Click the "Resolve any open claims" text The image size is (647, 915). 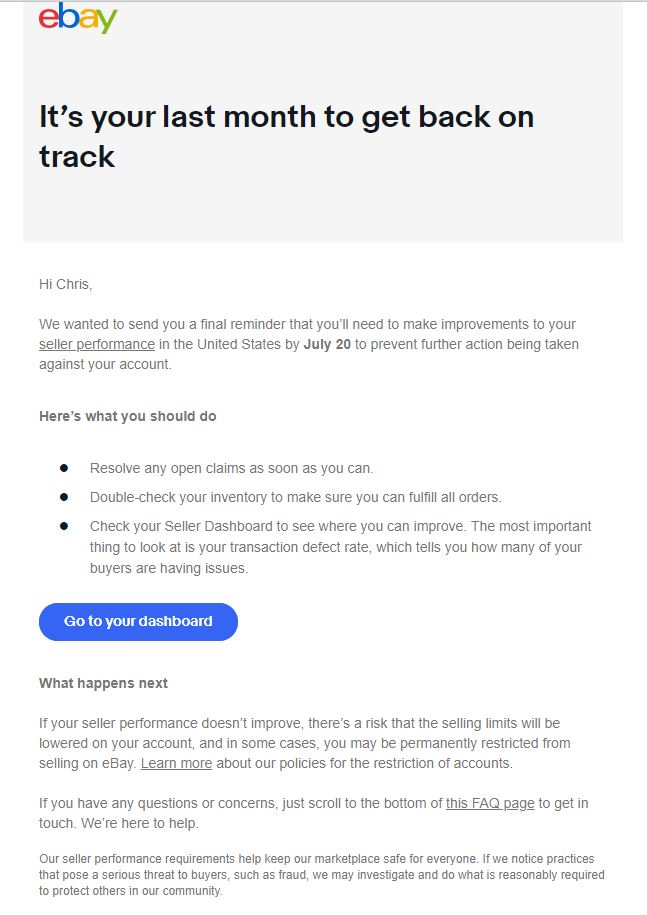pyautogui.click(x=231, y=468)
